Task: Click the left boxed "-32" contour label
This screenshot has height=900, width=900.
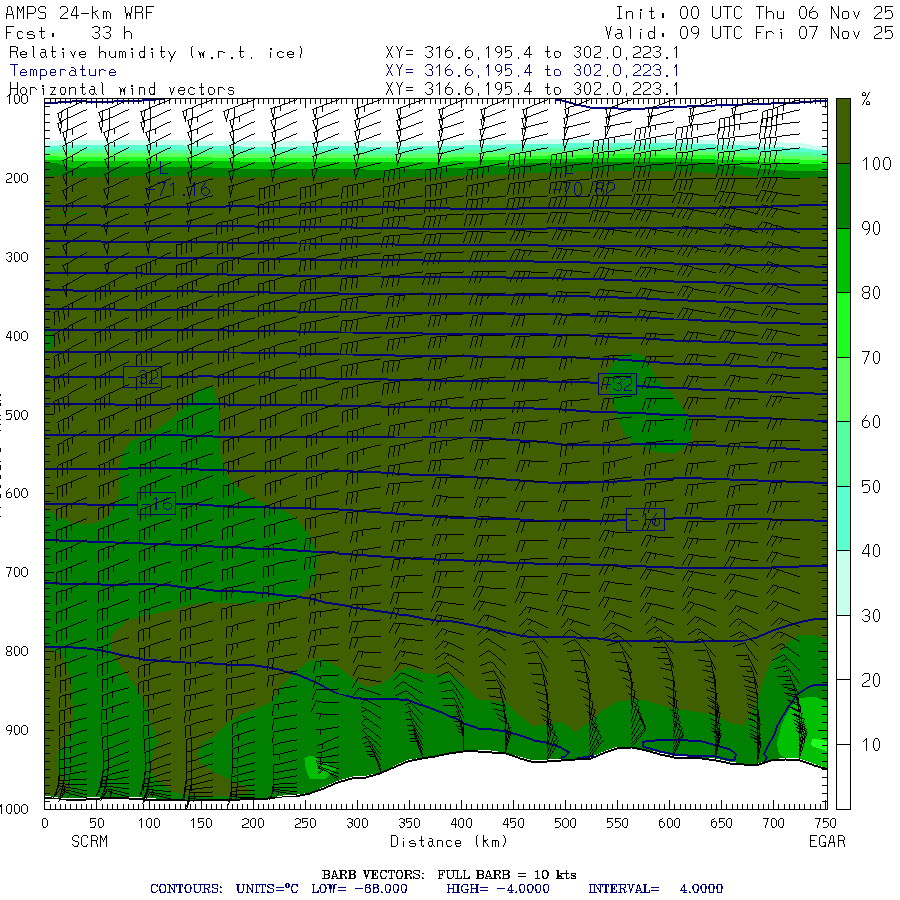Action: tap(142, 377)
